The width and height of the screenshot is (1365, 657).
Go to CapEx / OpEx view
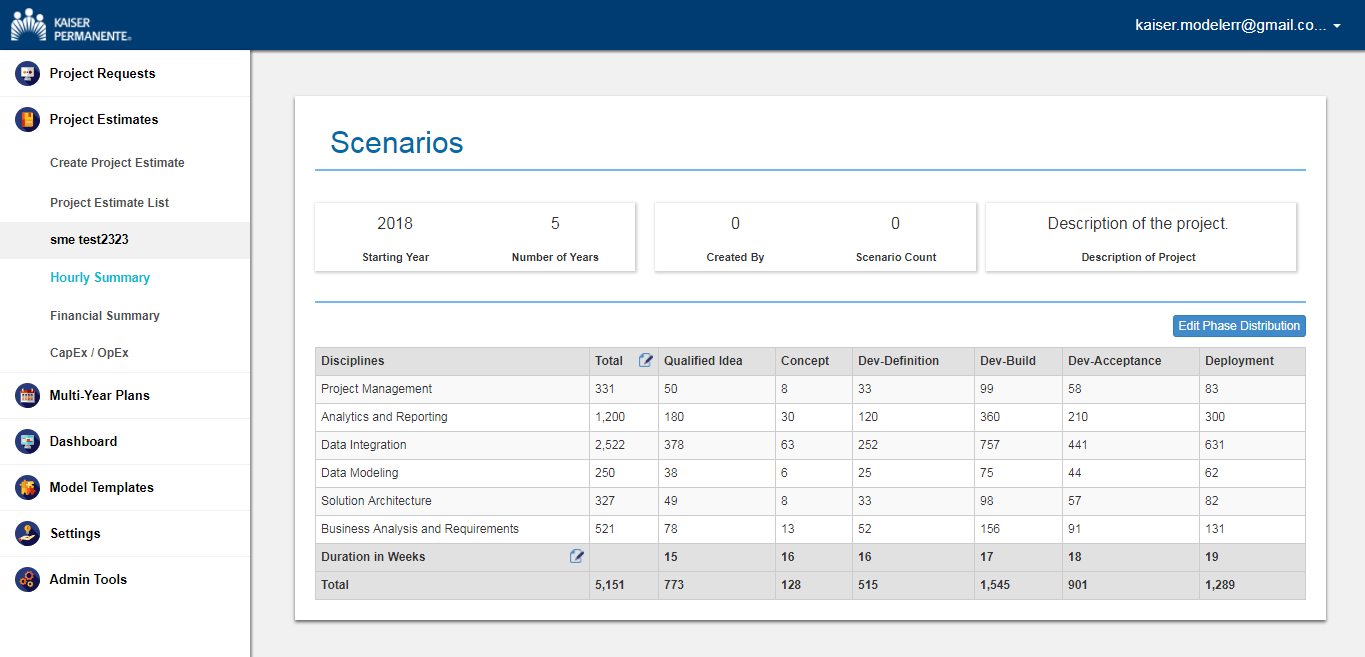tap(89, 353)
